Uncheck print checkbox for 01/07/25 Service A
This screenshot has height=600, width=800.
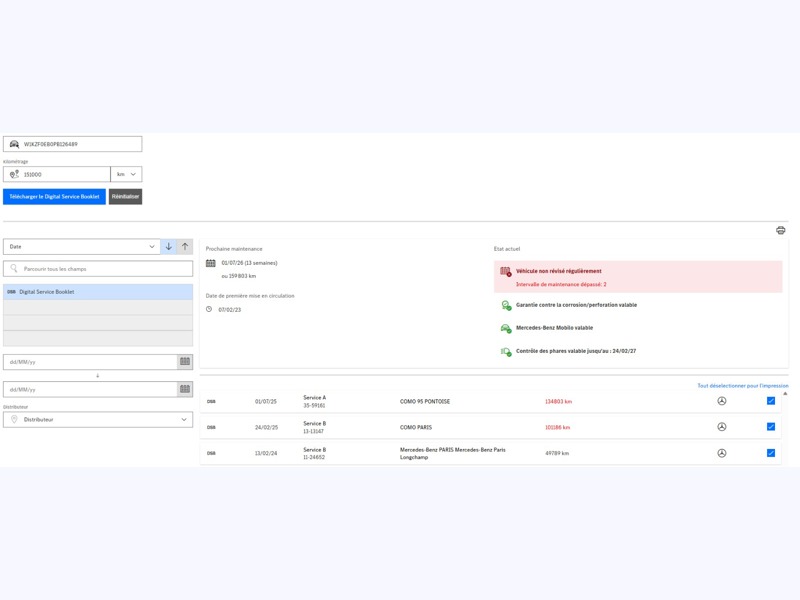click(771, 401)
